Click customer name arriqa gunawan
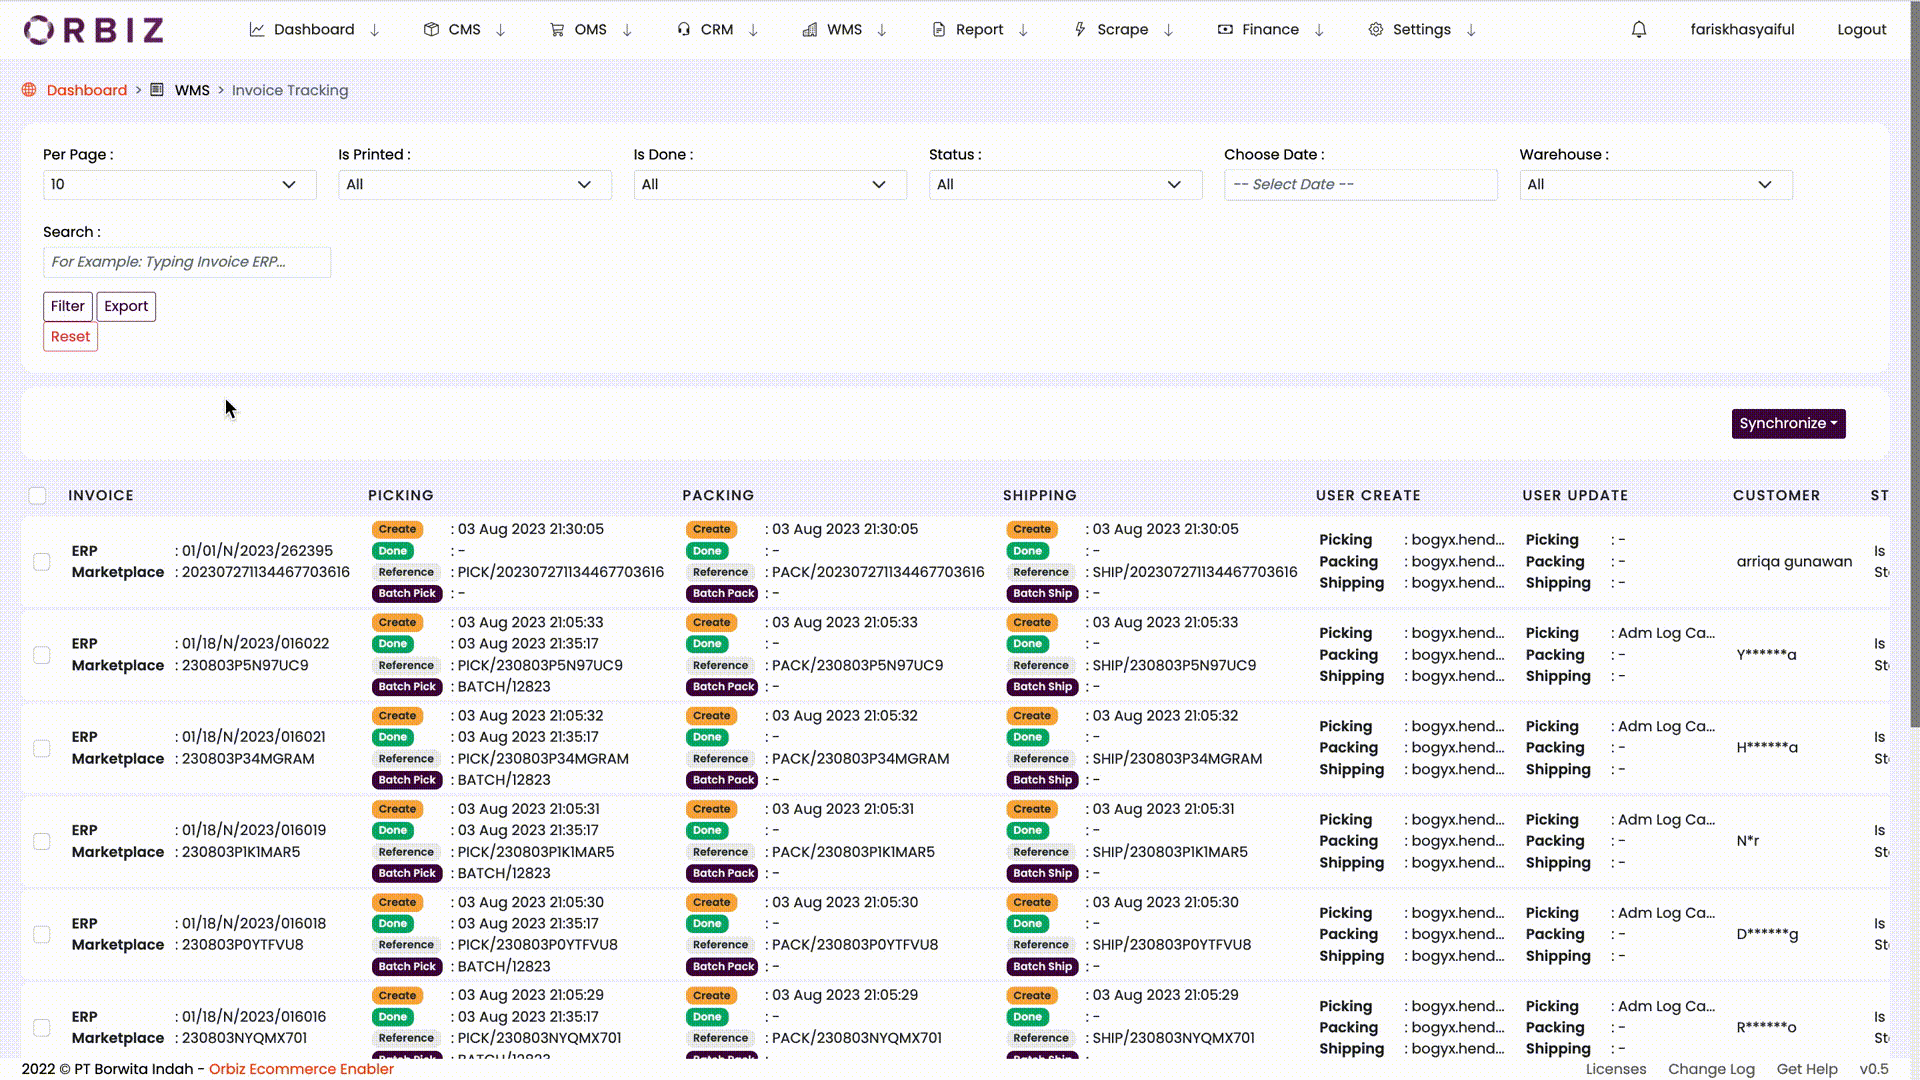Viewport: 1920px width, 1080px height. pos(1794,562)
